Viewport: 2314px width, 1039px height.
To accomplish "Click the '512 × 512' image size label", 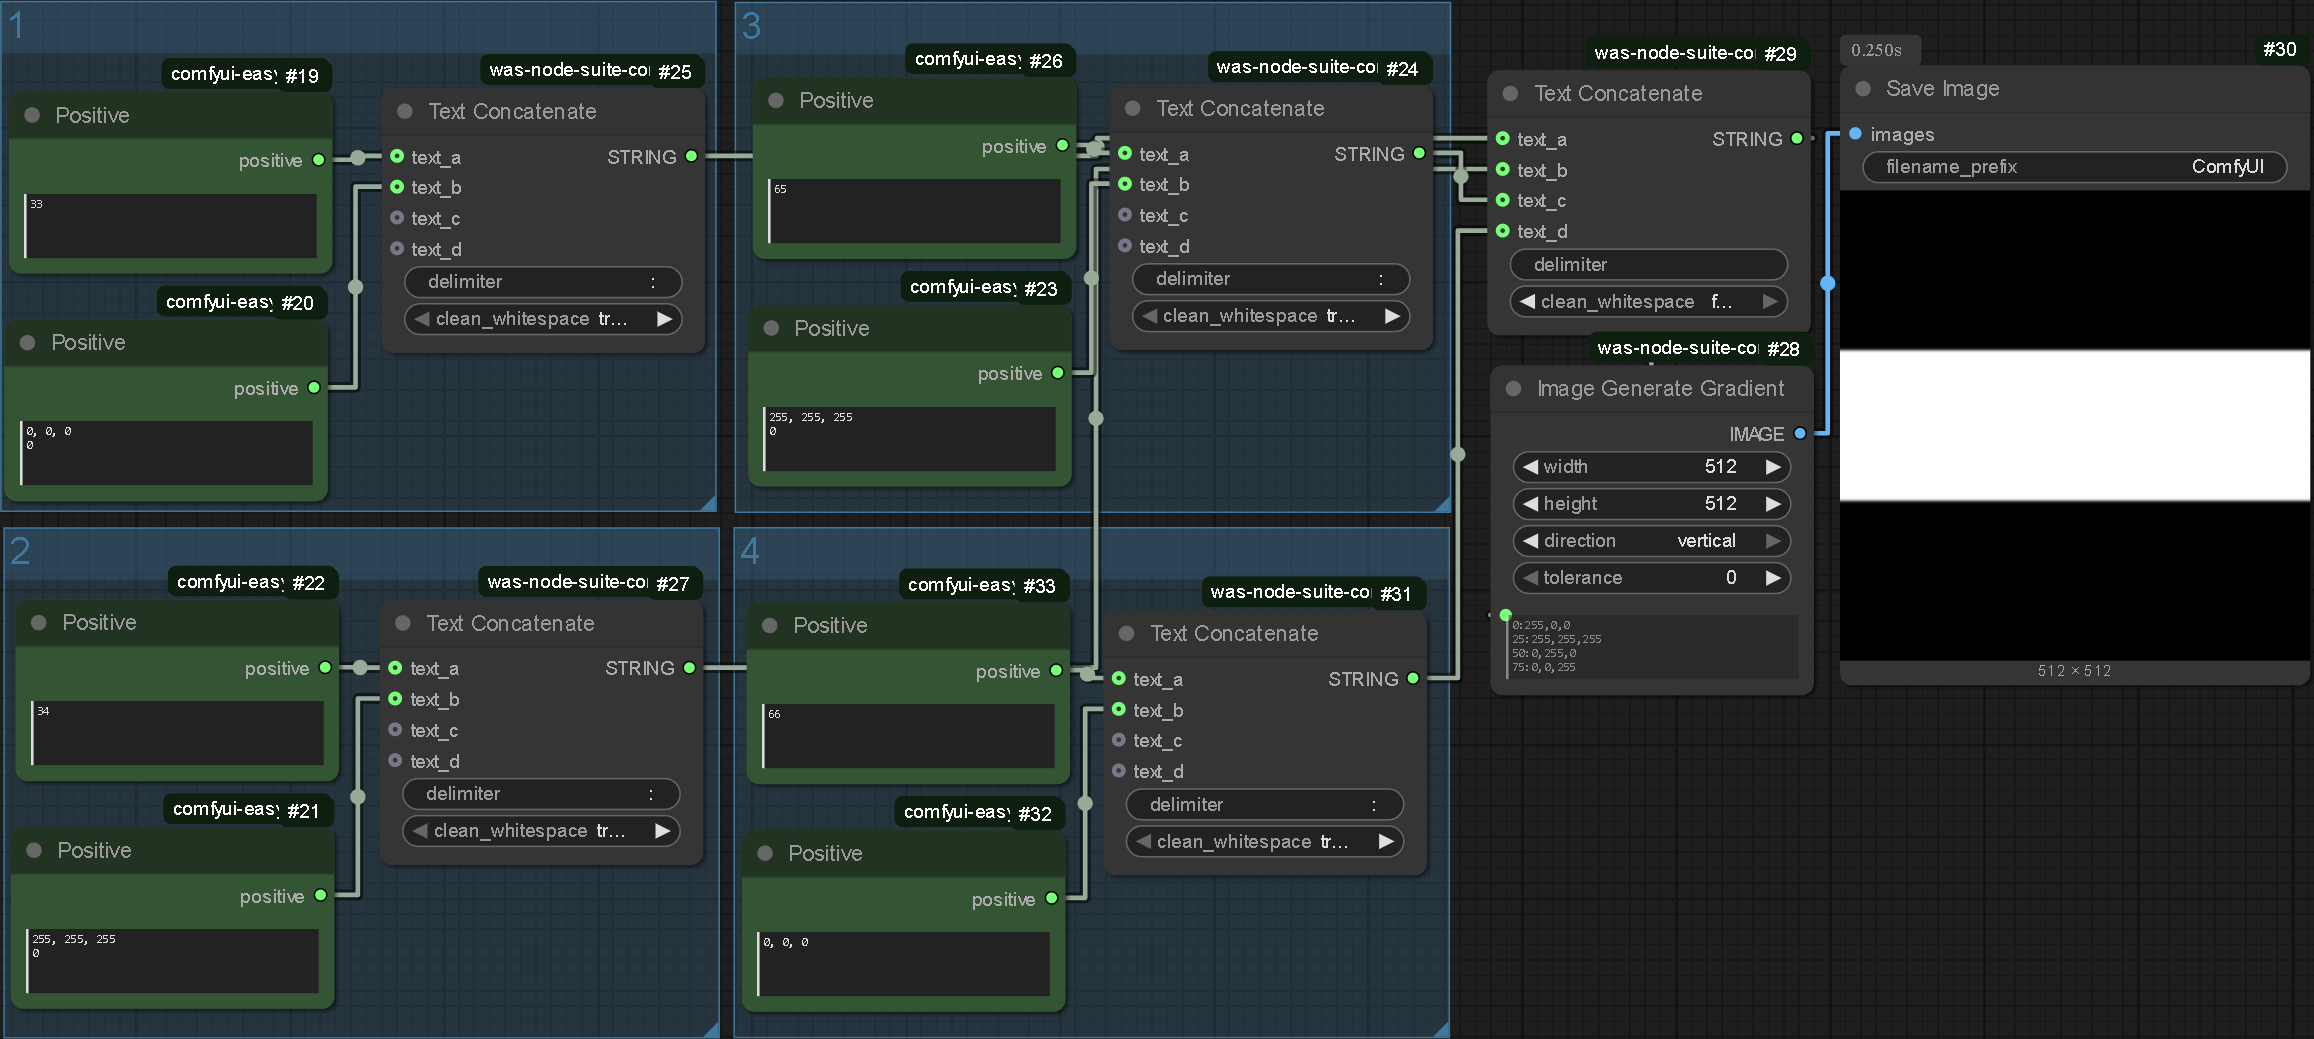I will (x=2074, y=671).
